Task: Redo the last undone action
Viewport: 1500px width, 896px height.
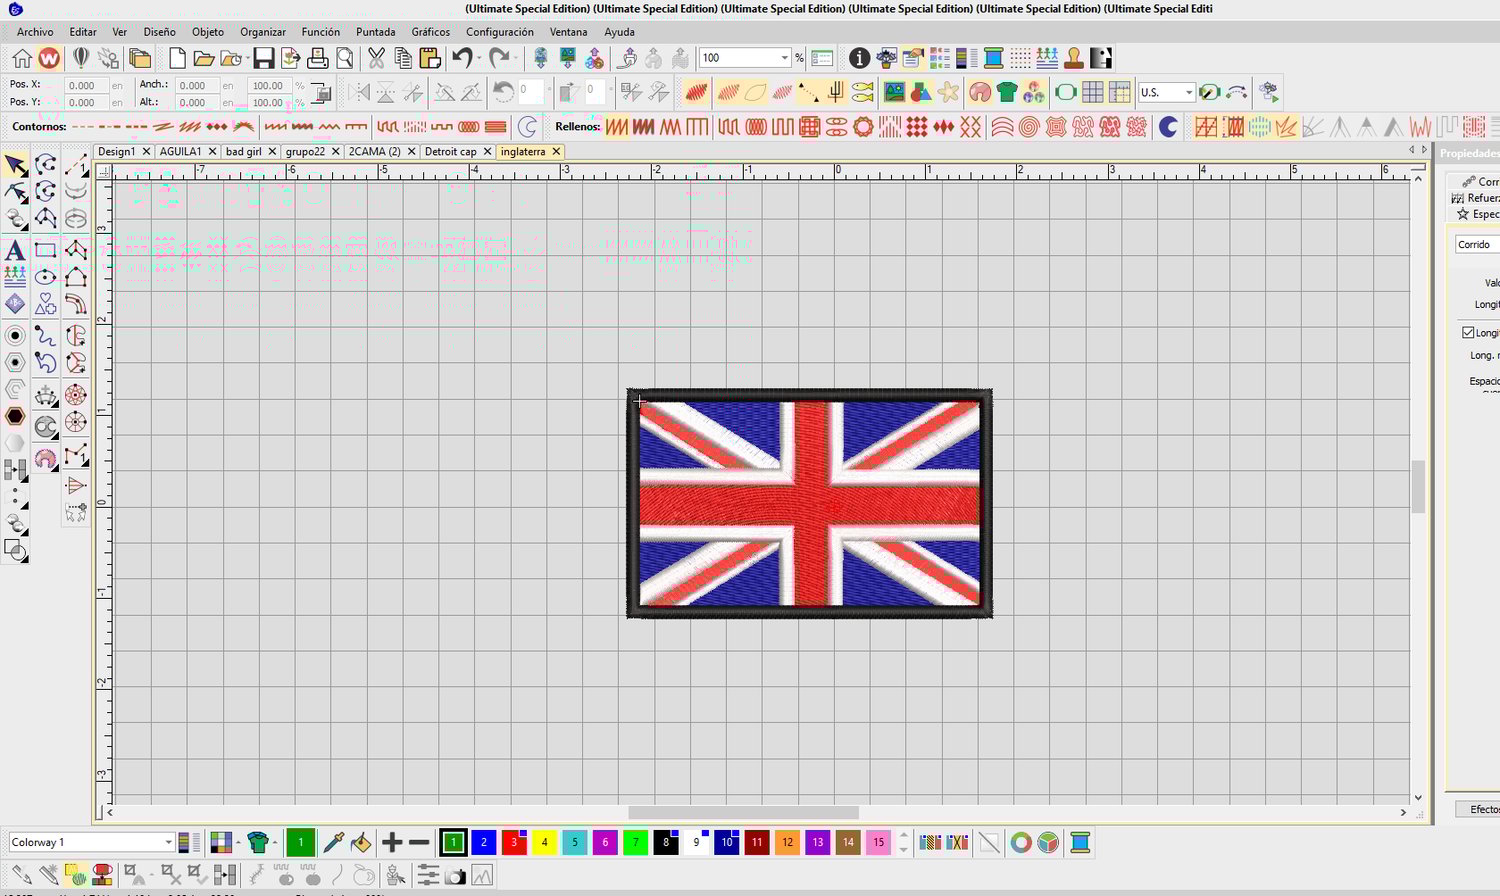Action: pos(498,58)
